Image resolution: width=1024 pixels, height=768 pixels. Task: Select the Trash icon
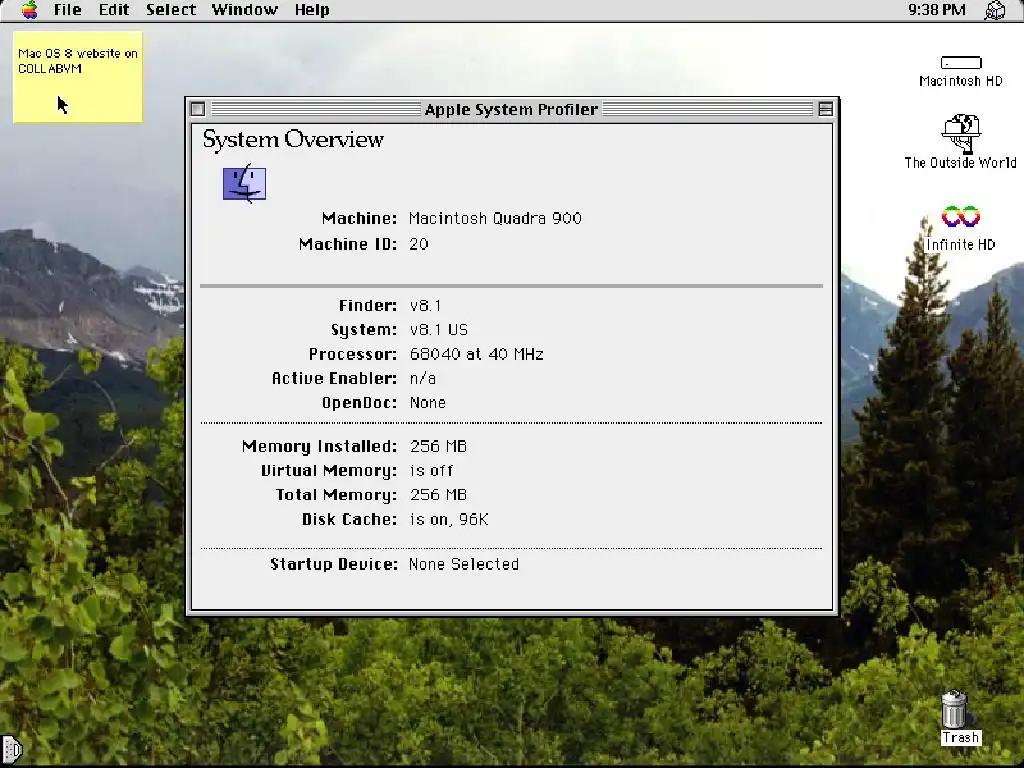coord(960,717)
